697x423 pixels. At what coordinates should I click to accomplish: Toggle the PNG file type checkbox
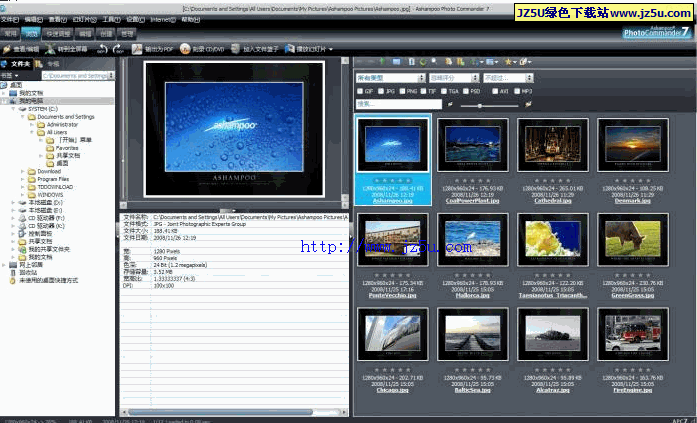pos(402,91)
